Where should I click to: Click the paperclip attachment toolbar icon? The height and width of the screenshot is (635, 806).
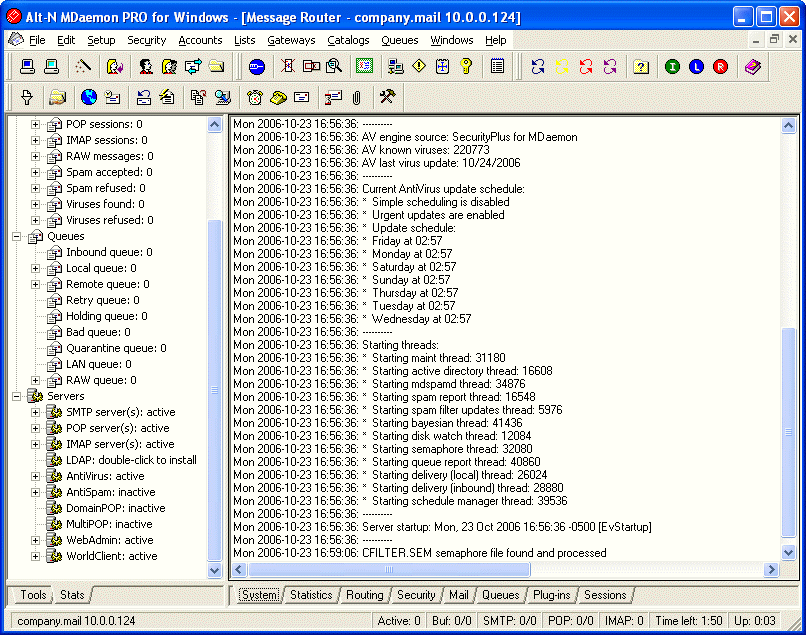point(354,97)
